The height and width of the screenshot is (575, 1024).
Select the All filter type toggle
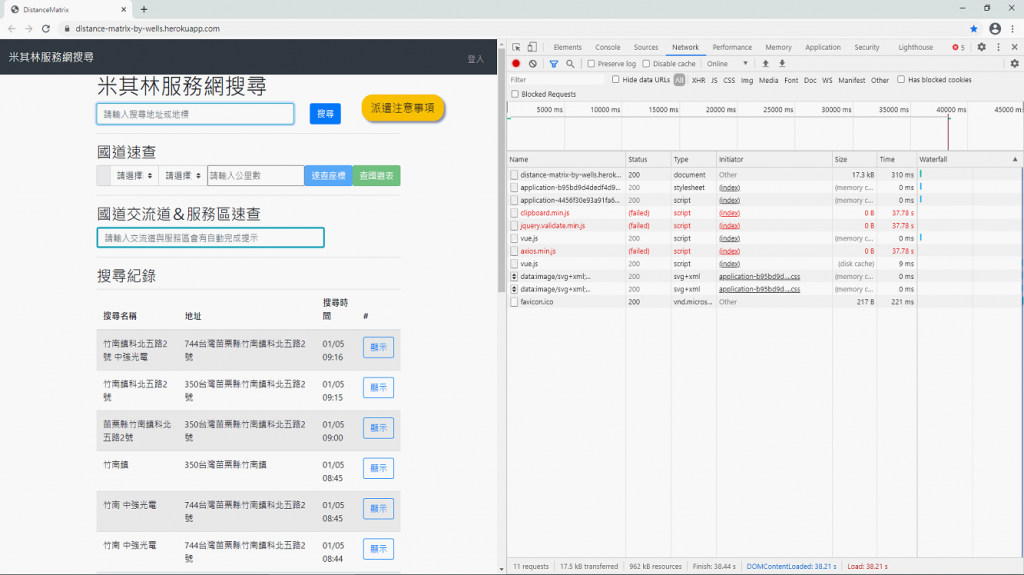click(x=679, y=80)
